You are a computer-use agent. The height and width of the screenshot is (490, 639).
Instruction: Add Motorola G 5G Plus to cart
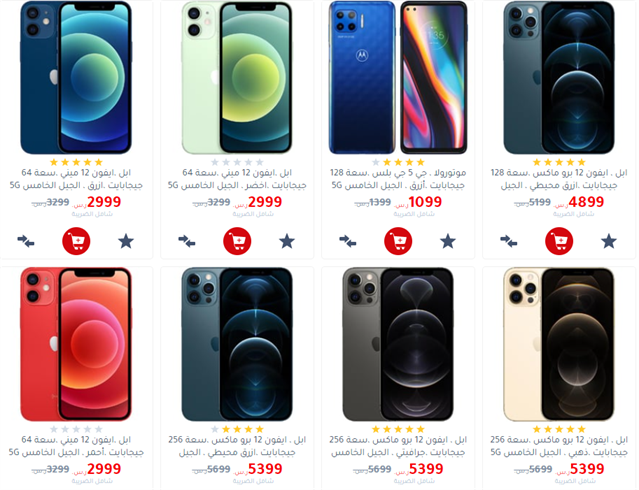[x=398, y=241]
